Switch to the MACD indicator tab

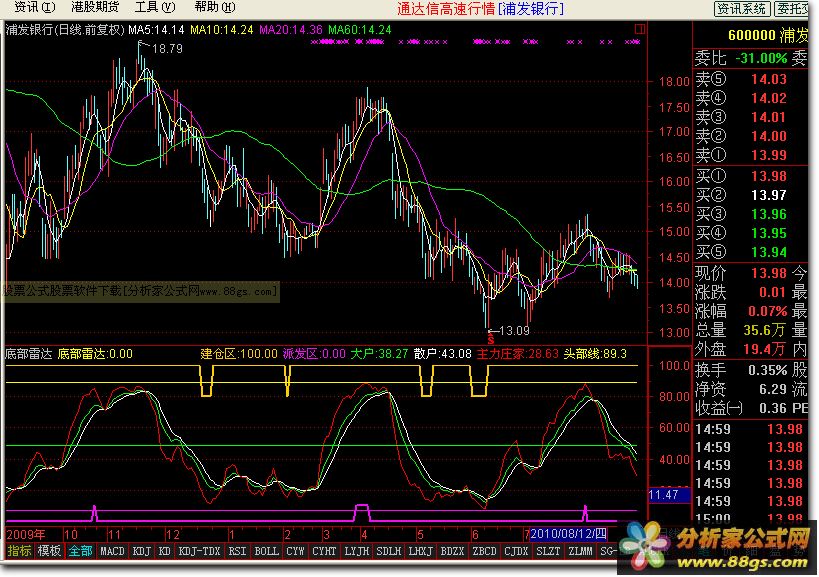coord(112,550)
